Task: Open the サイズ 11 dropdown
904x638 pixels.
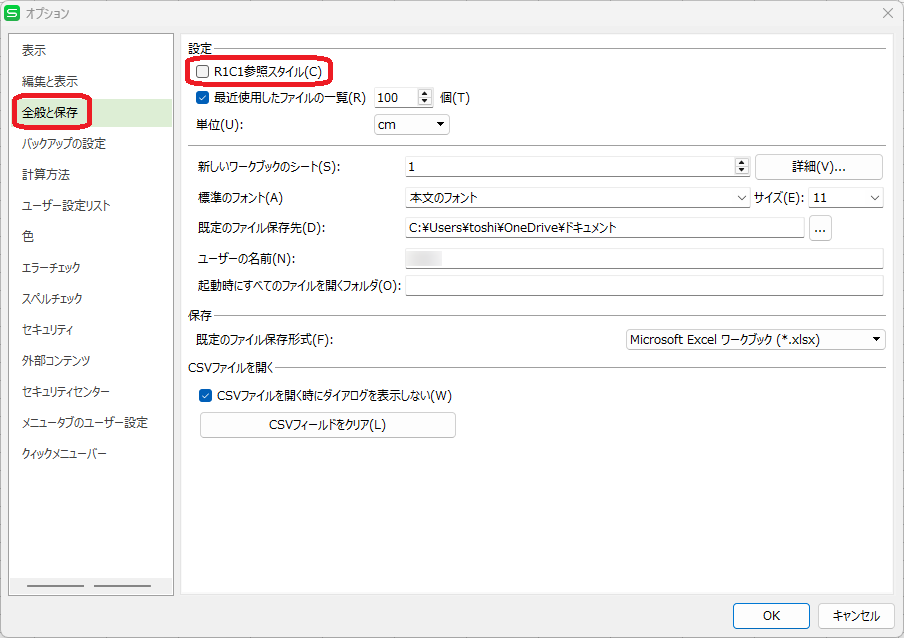Action: pos(846,198)
